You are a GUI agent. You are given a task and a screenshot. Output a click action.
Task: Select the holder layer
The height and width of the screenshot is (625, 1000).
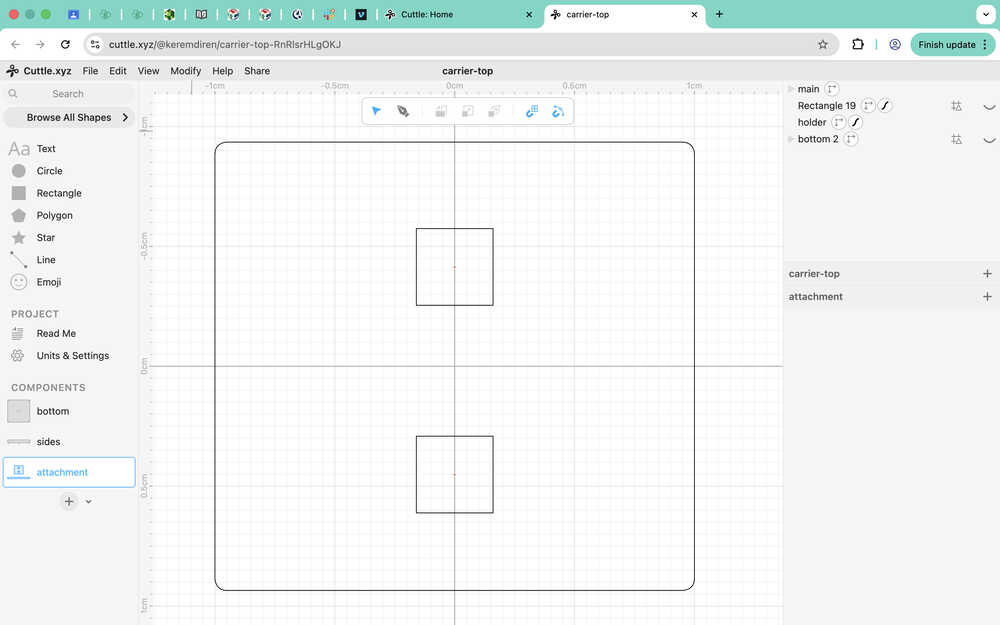812,122
